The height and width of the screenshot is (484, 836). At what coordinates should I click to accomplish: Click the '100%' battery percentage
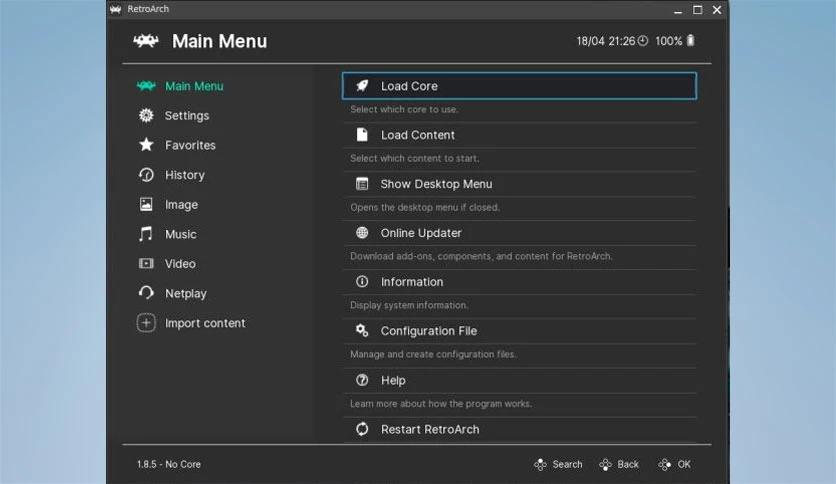click(x=669, y=41)
